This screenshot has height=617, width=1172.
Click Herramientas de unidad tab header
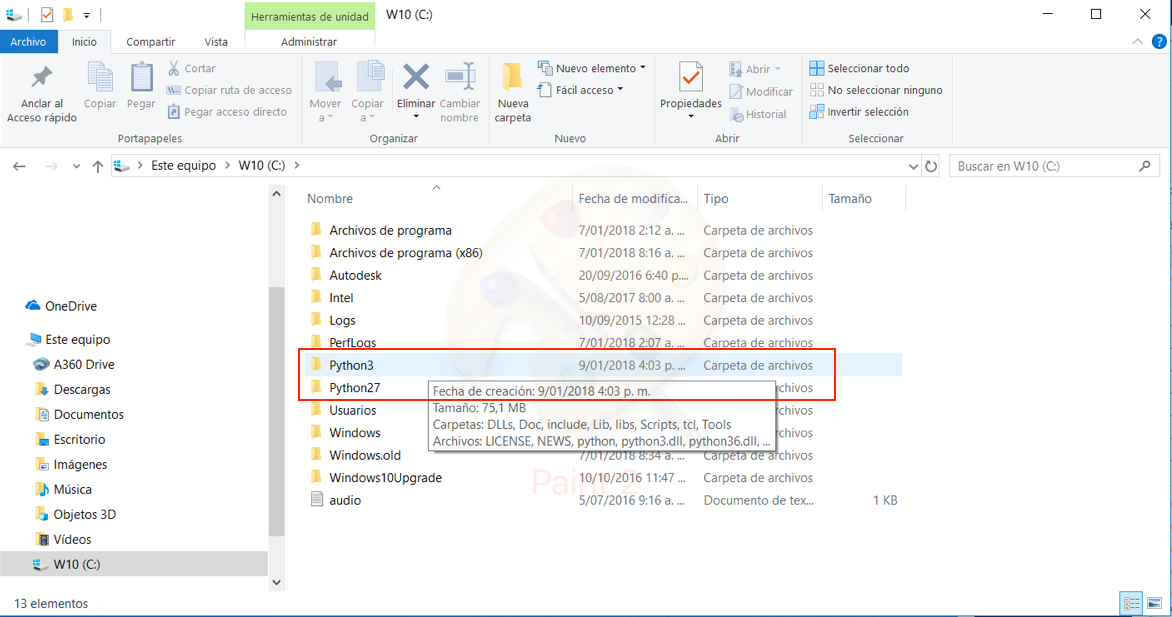pyautogui.click(x=309, y=16)
